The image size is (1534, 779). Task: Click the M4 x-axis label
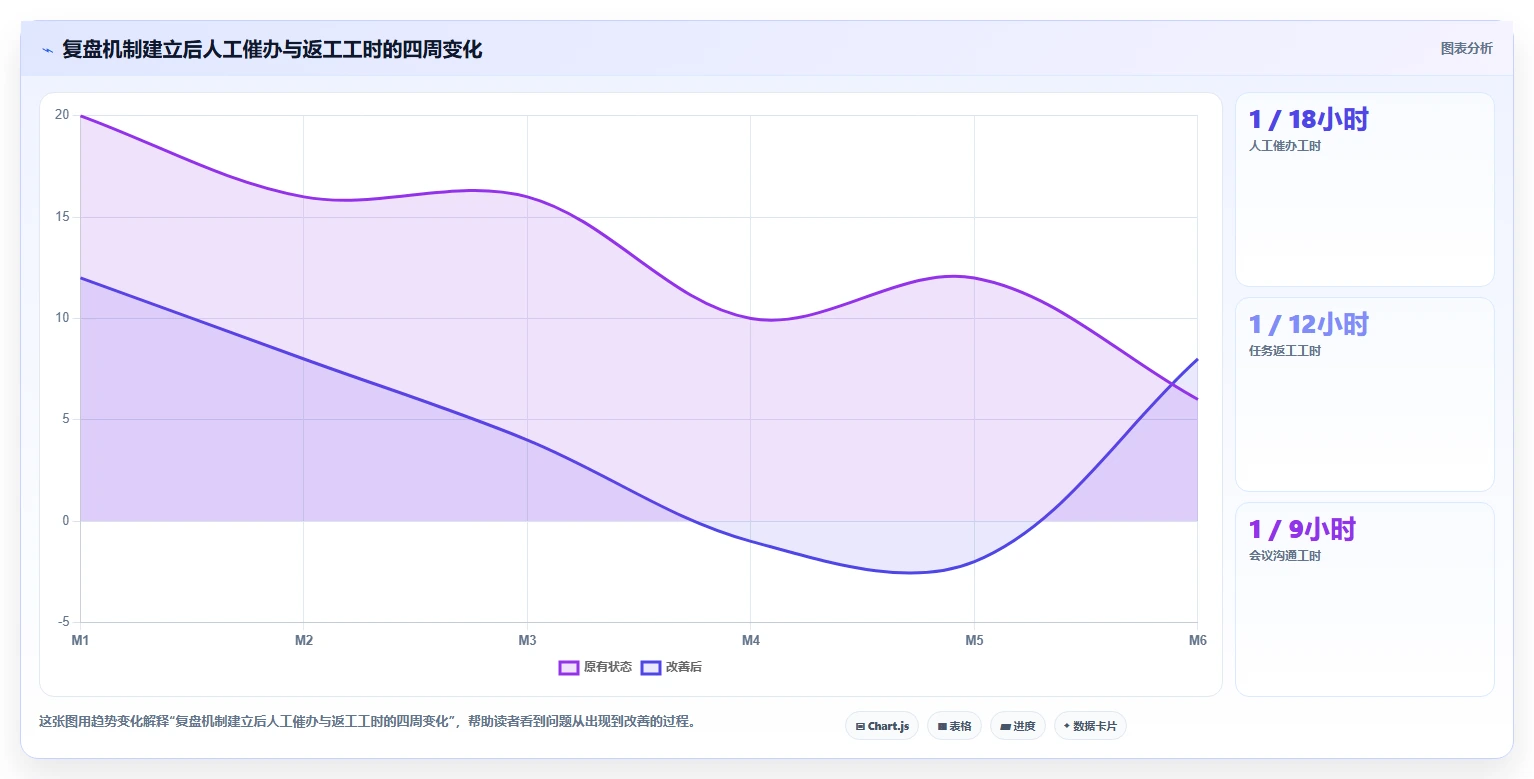tap(751, 640)
